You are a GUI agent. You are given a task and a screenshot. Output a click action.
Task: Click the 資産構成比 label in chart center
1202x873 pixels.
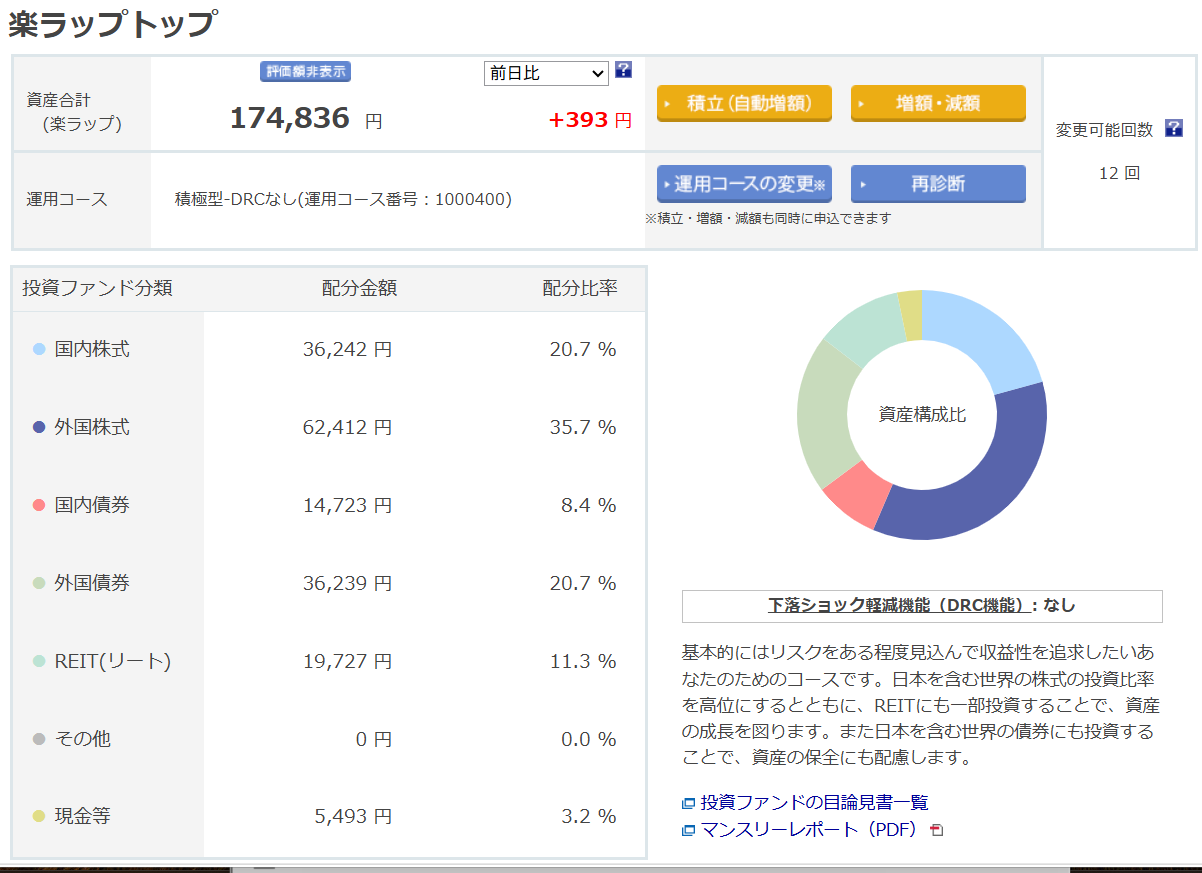922,414
